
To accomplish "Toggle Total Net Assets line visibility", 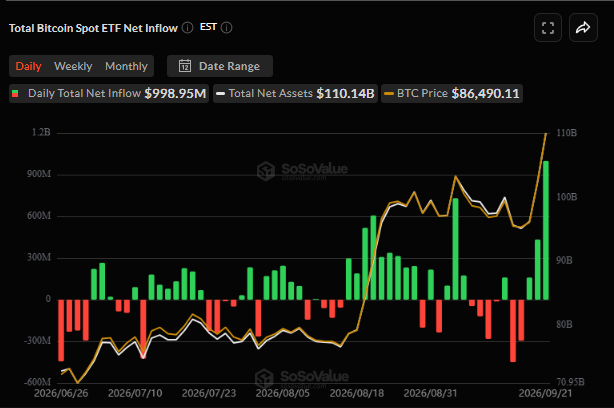I will (x=295, y=94).
